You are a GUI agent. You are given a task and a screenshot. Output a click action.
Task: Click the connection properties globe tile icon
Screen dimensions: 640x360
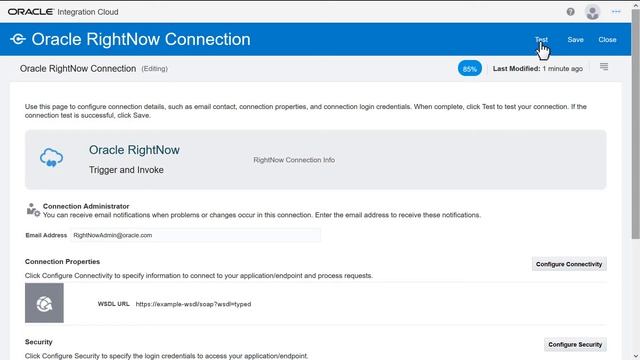tap(44, 303)
